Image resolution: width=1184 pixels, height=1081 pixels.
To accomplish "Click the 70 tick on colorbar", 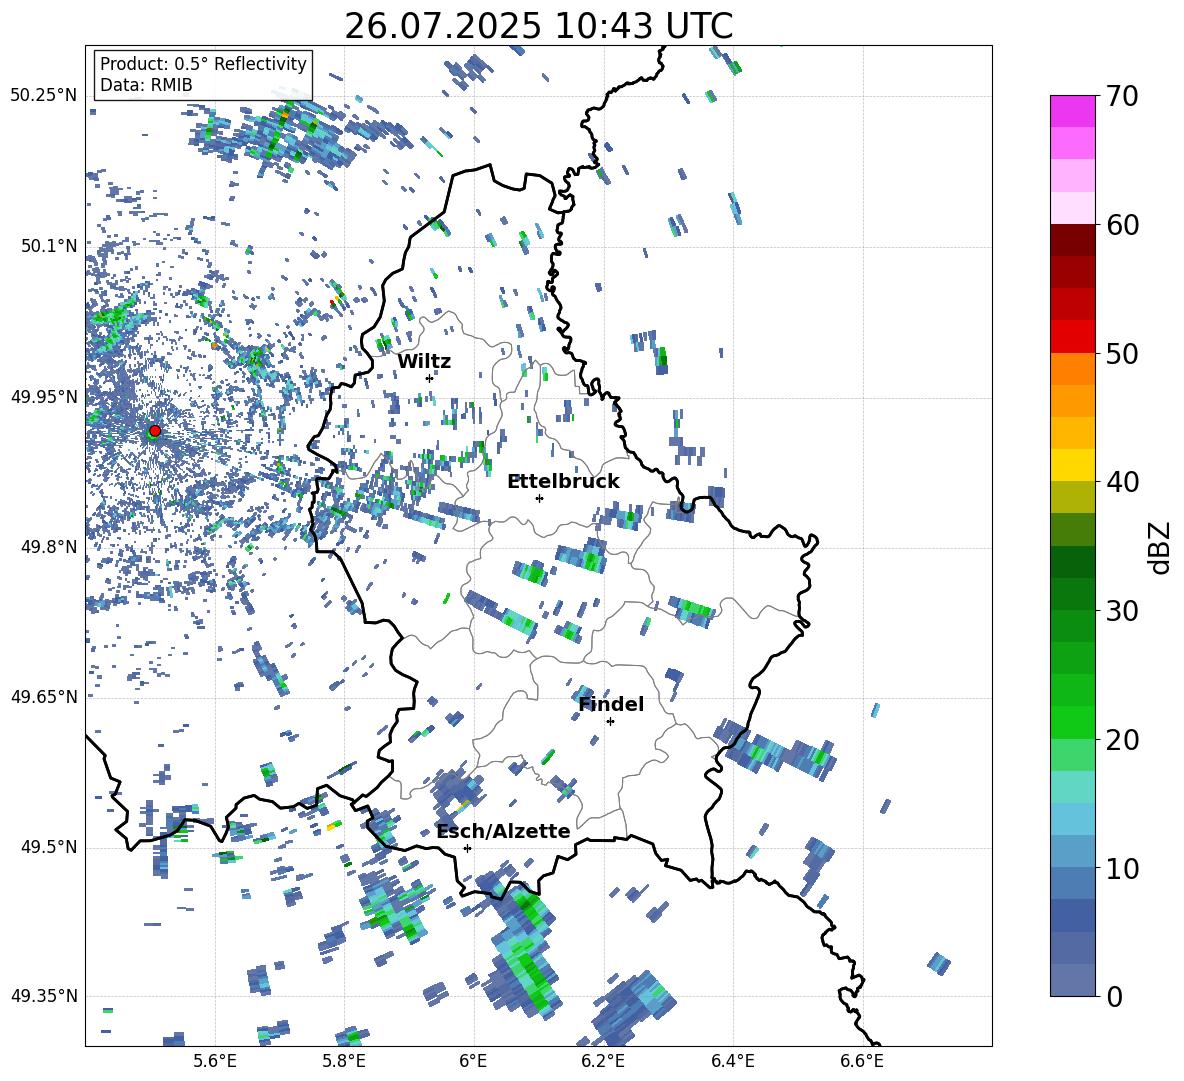I will tap(1122, 96).
